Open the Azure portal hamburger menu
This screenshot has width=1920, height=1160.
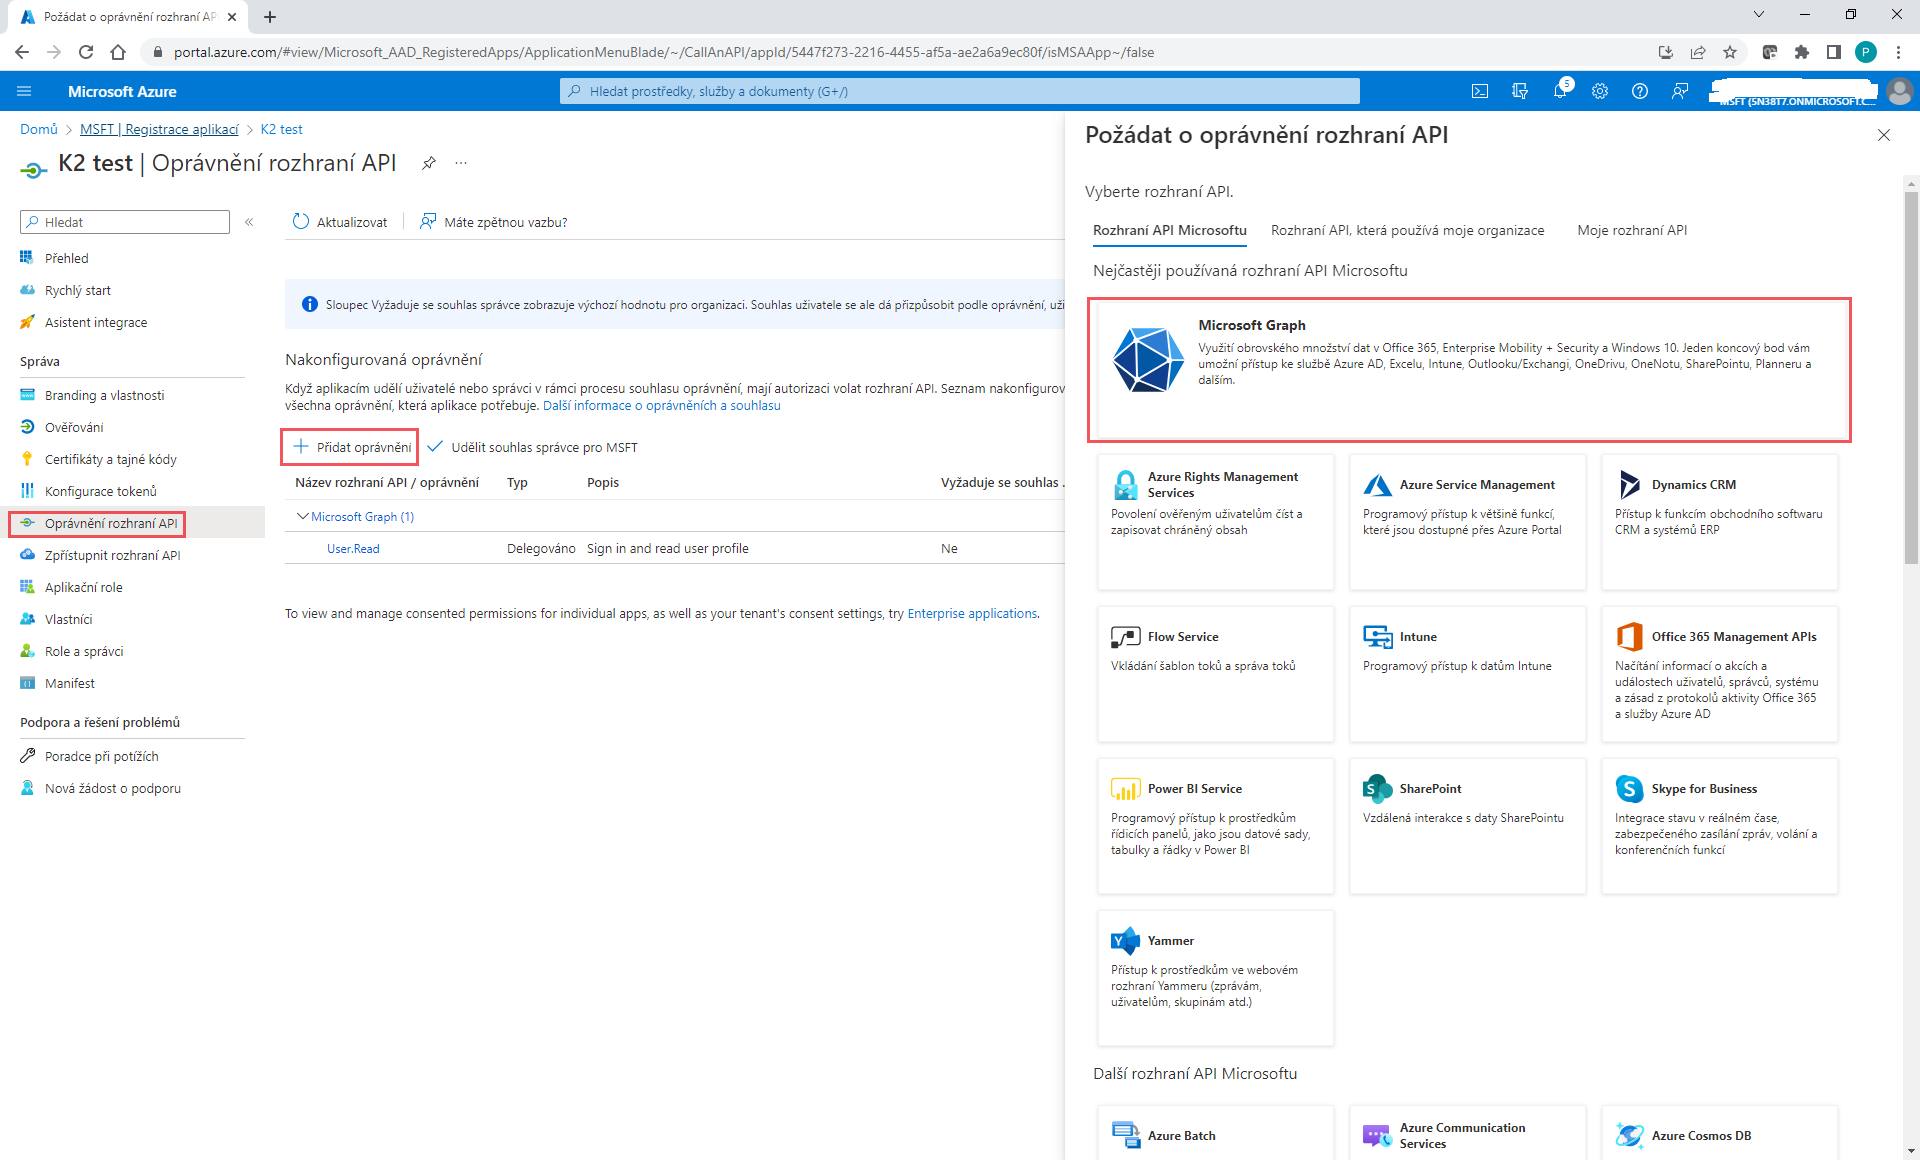(24, 91)
